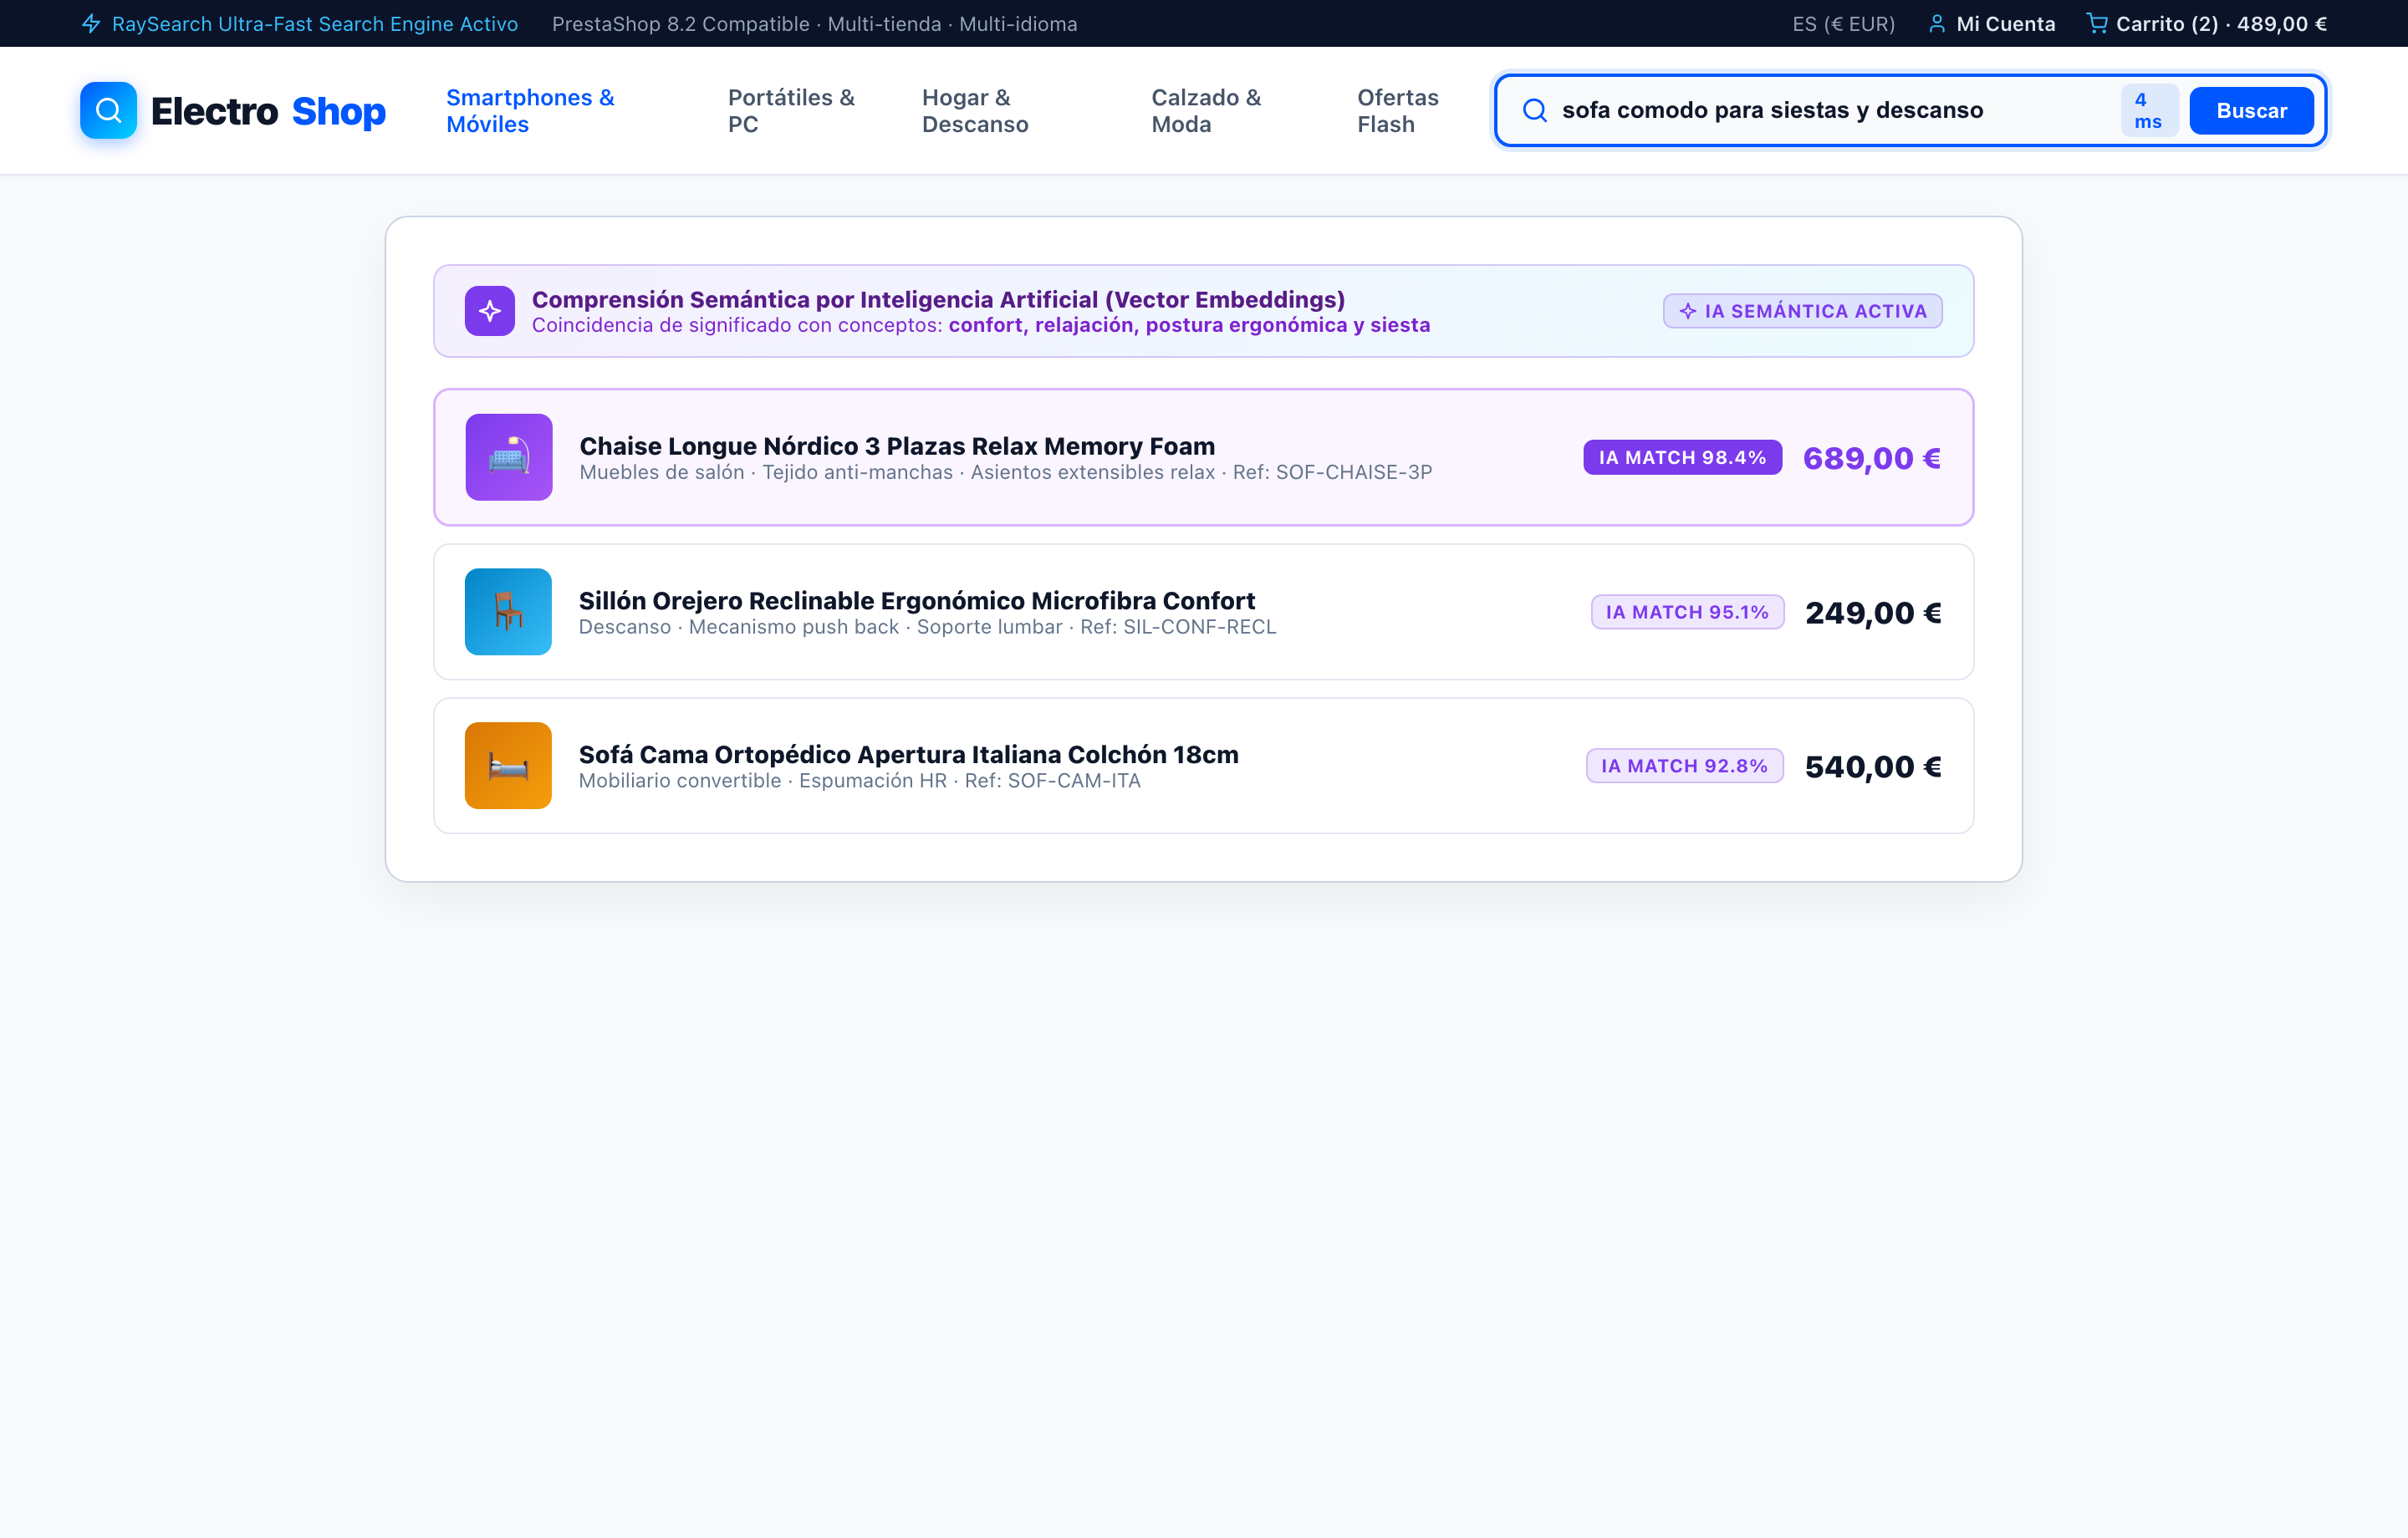2408x1538 pixels.
Task: Open Calzado & Moda category
Action: click(x=1206, y=111)
